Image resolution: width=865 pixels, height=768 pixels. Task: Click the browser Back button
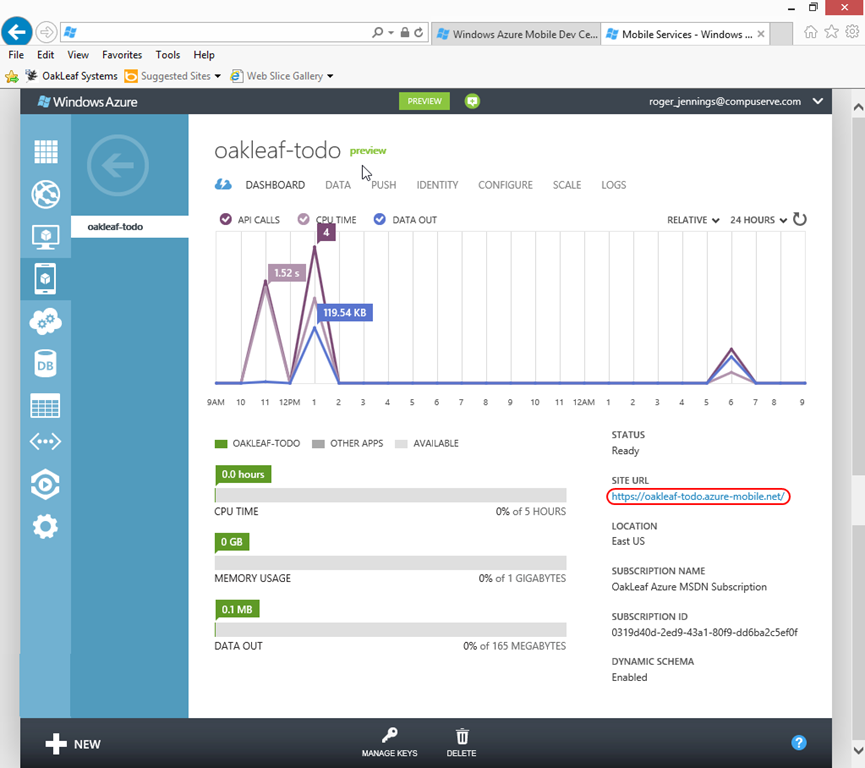pyautogui.click(x=17, y=32)
